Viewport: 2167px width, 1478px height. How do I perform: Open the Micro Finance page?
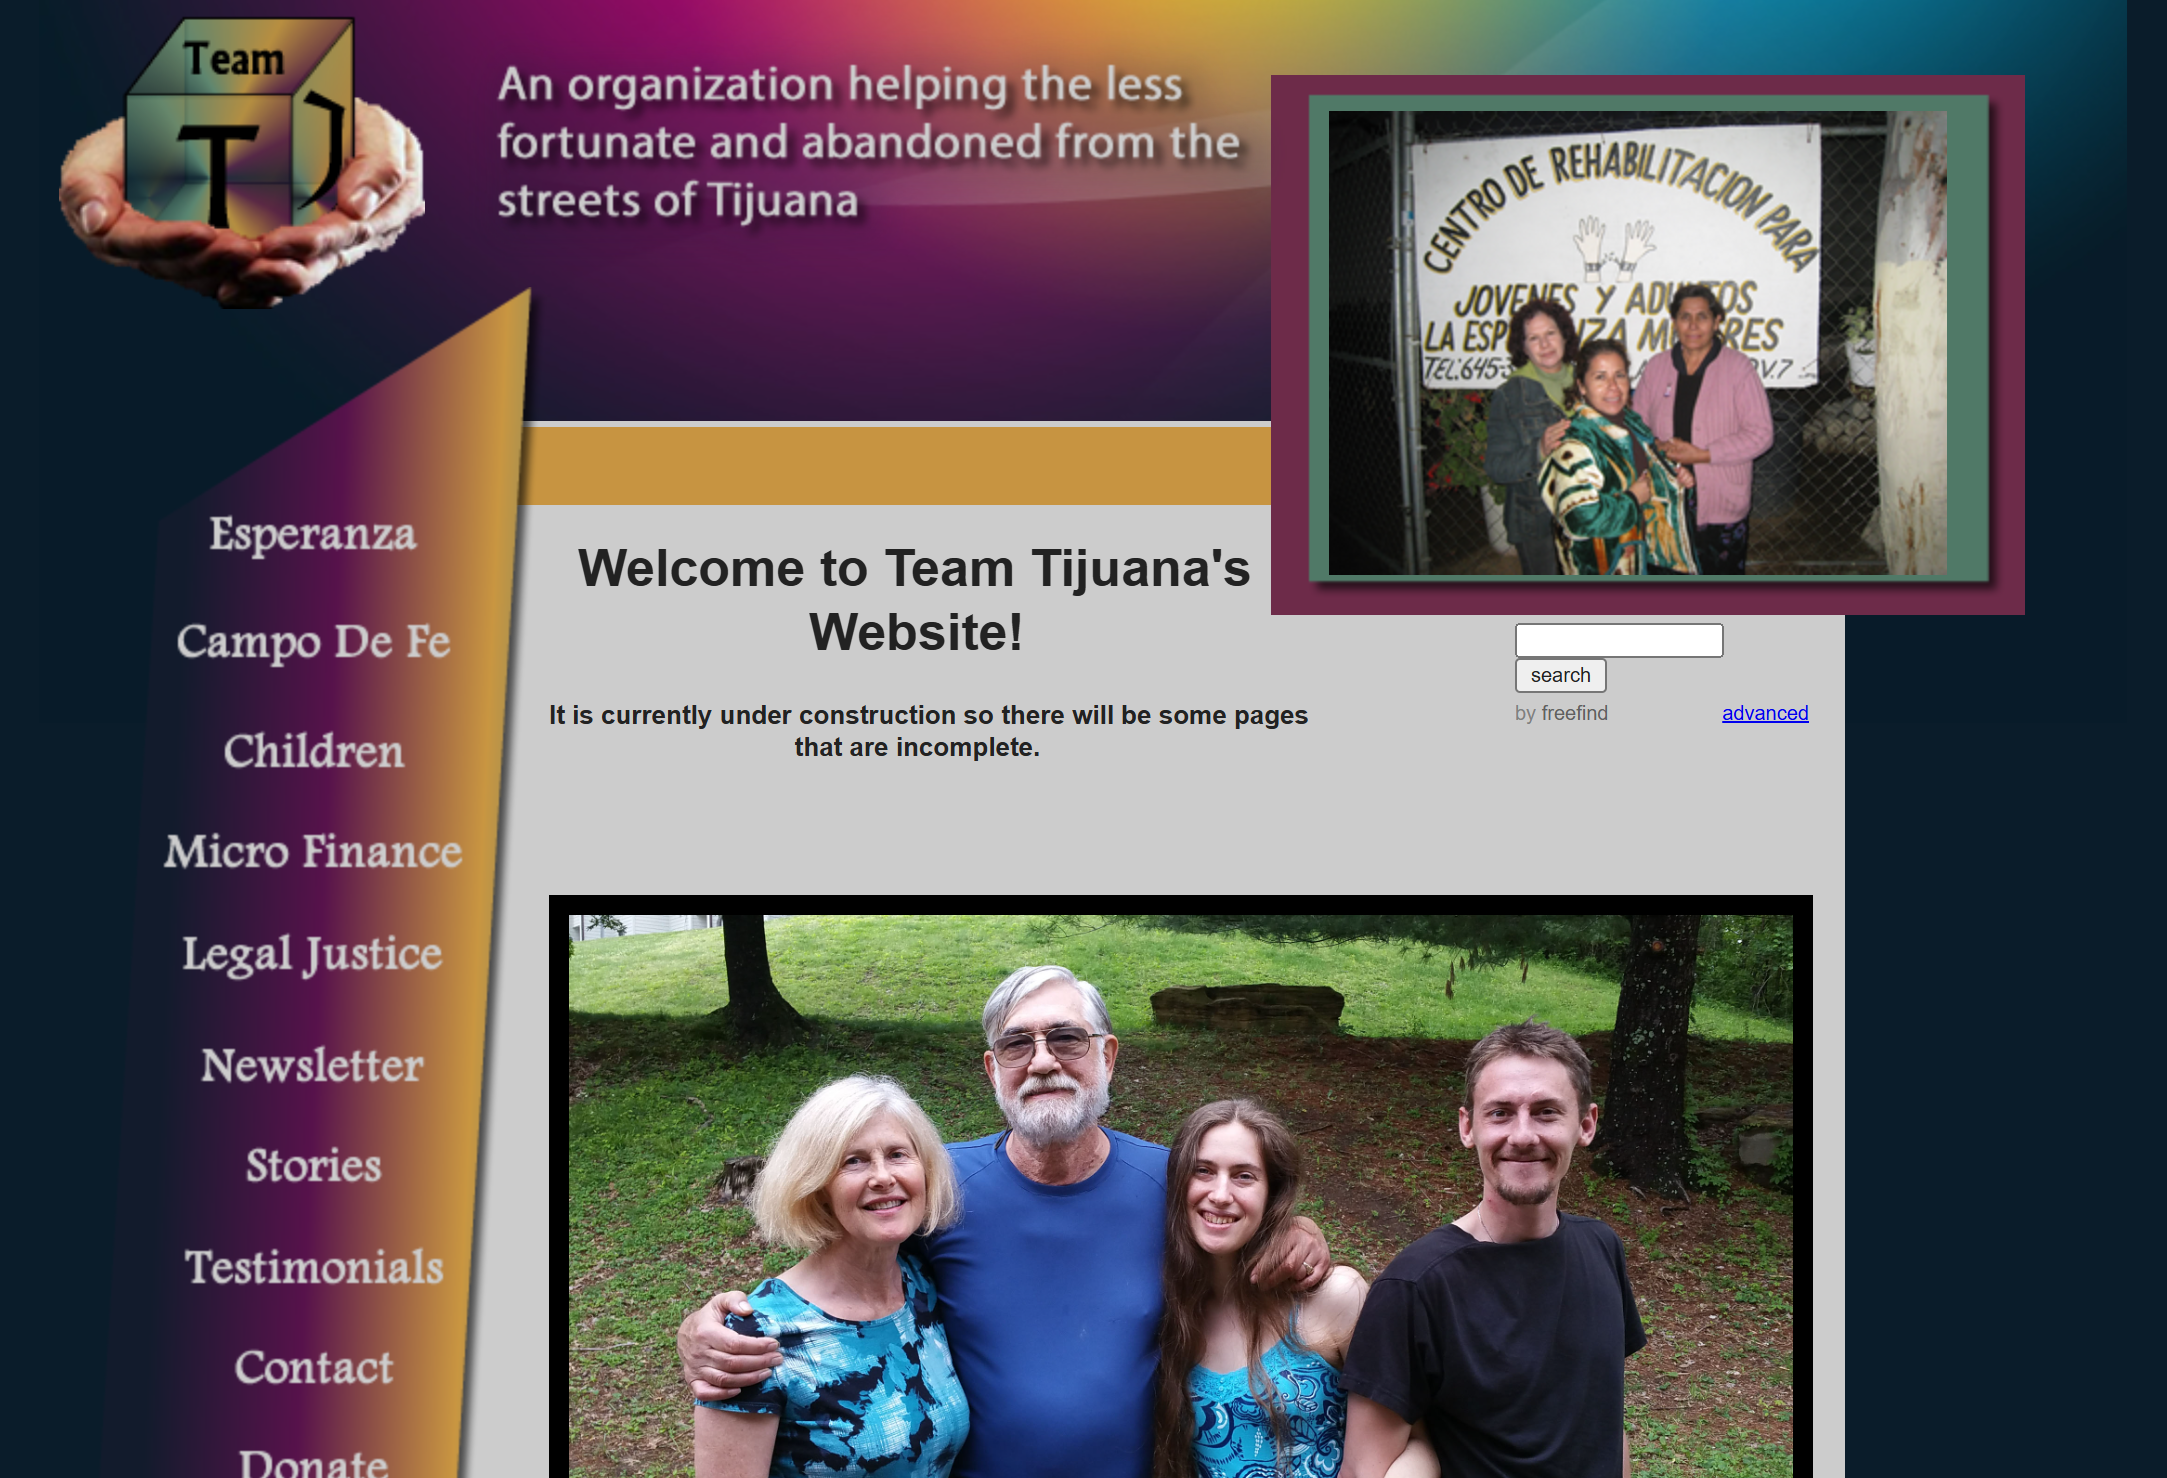312,853
